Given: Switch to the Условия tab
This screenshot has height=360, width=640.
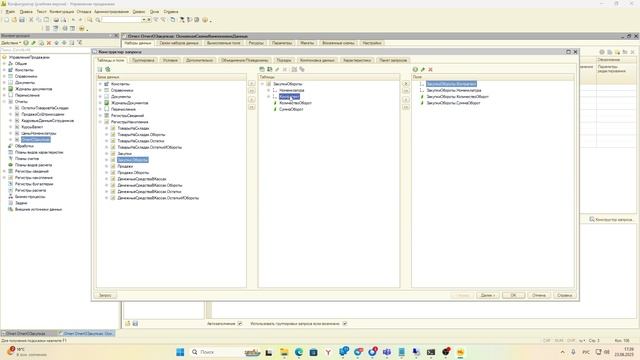Looking at the screenshot, I should (x=170, y=60).
